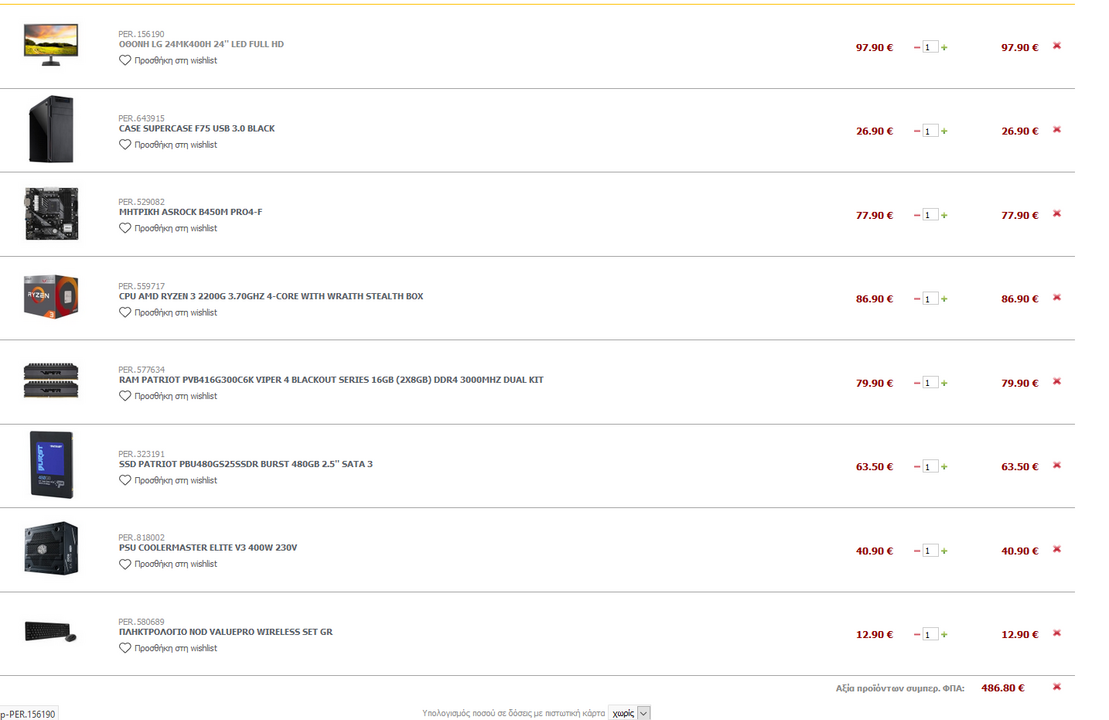The image size is (1109, 720).
Task: Decrease quantity of Supercase F75 case
Action: pyautogui.click(x=917, y=131)
